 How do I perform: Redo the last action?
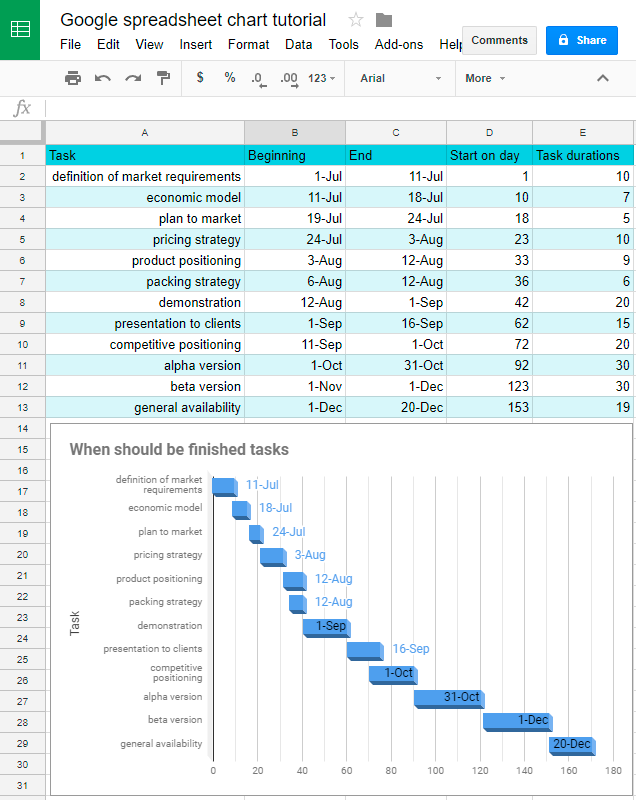133,78
